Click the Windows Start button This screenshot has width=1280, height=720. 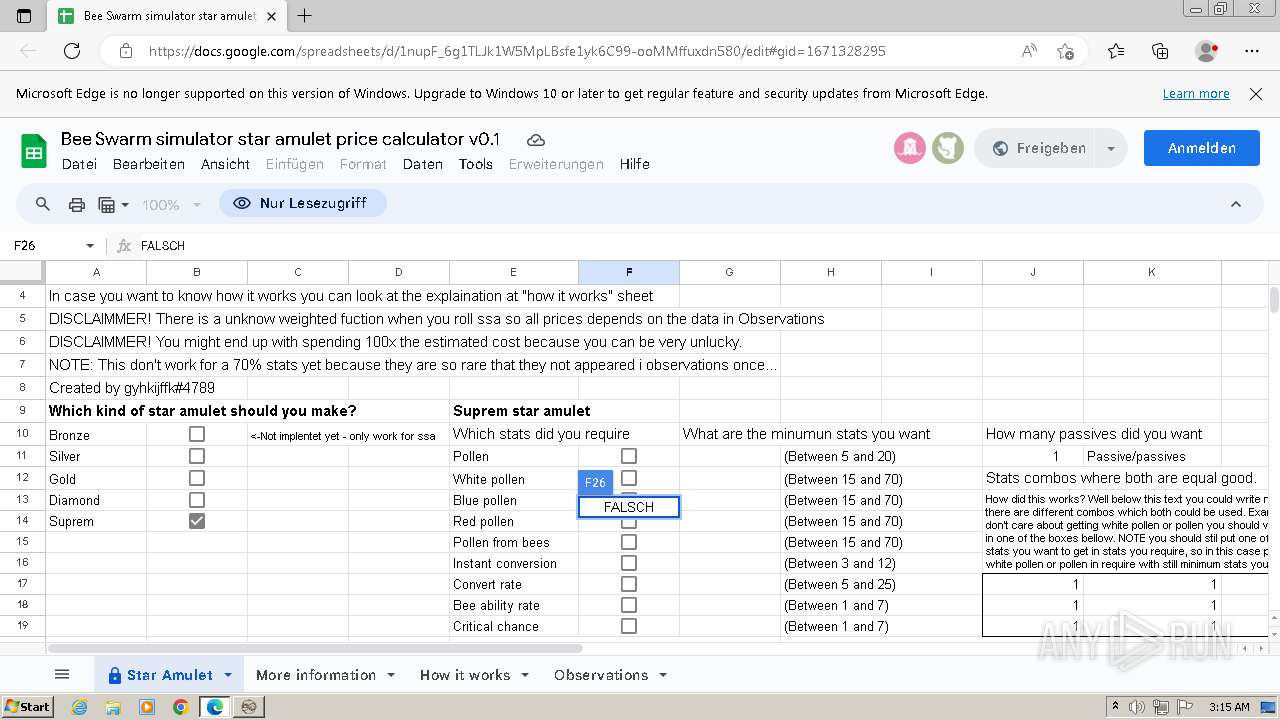click(x=27, y=707)
